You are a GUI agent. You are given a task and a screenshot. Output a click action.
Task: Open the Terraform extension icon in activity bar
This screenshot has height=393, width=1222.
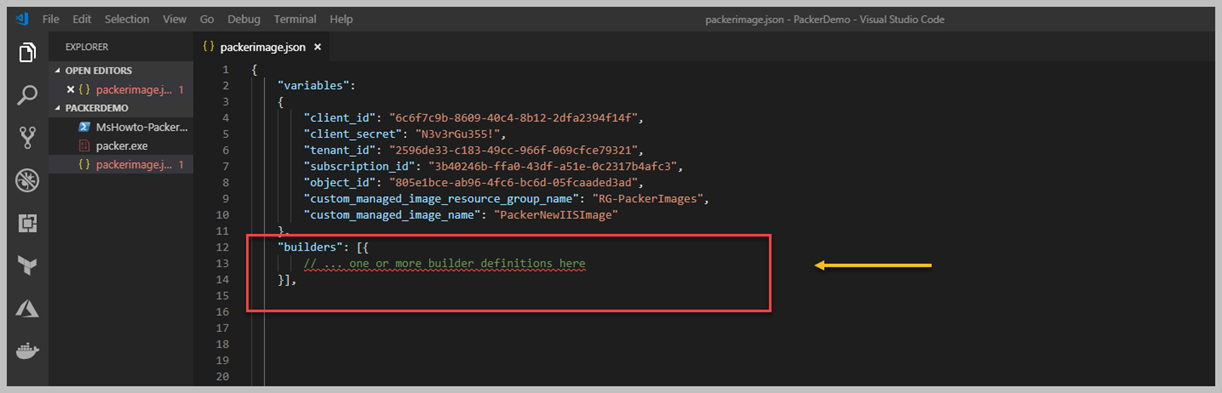(27, 266)
